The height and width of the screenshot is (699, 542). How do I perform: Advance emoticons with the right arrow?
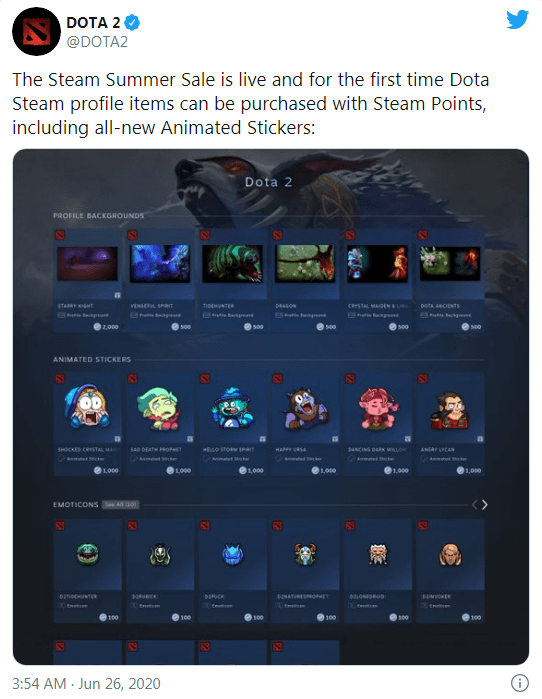[x=485, y=505]
